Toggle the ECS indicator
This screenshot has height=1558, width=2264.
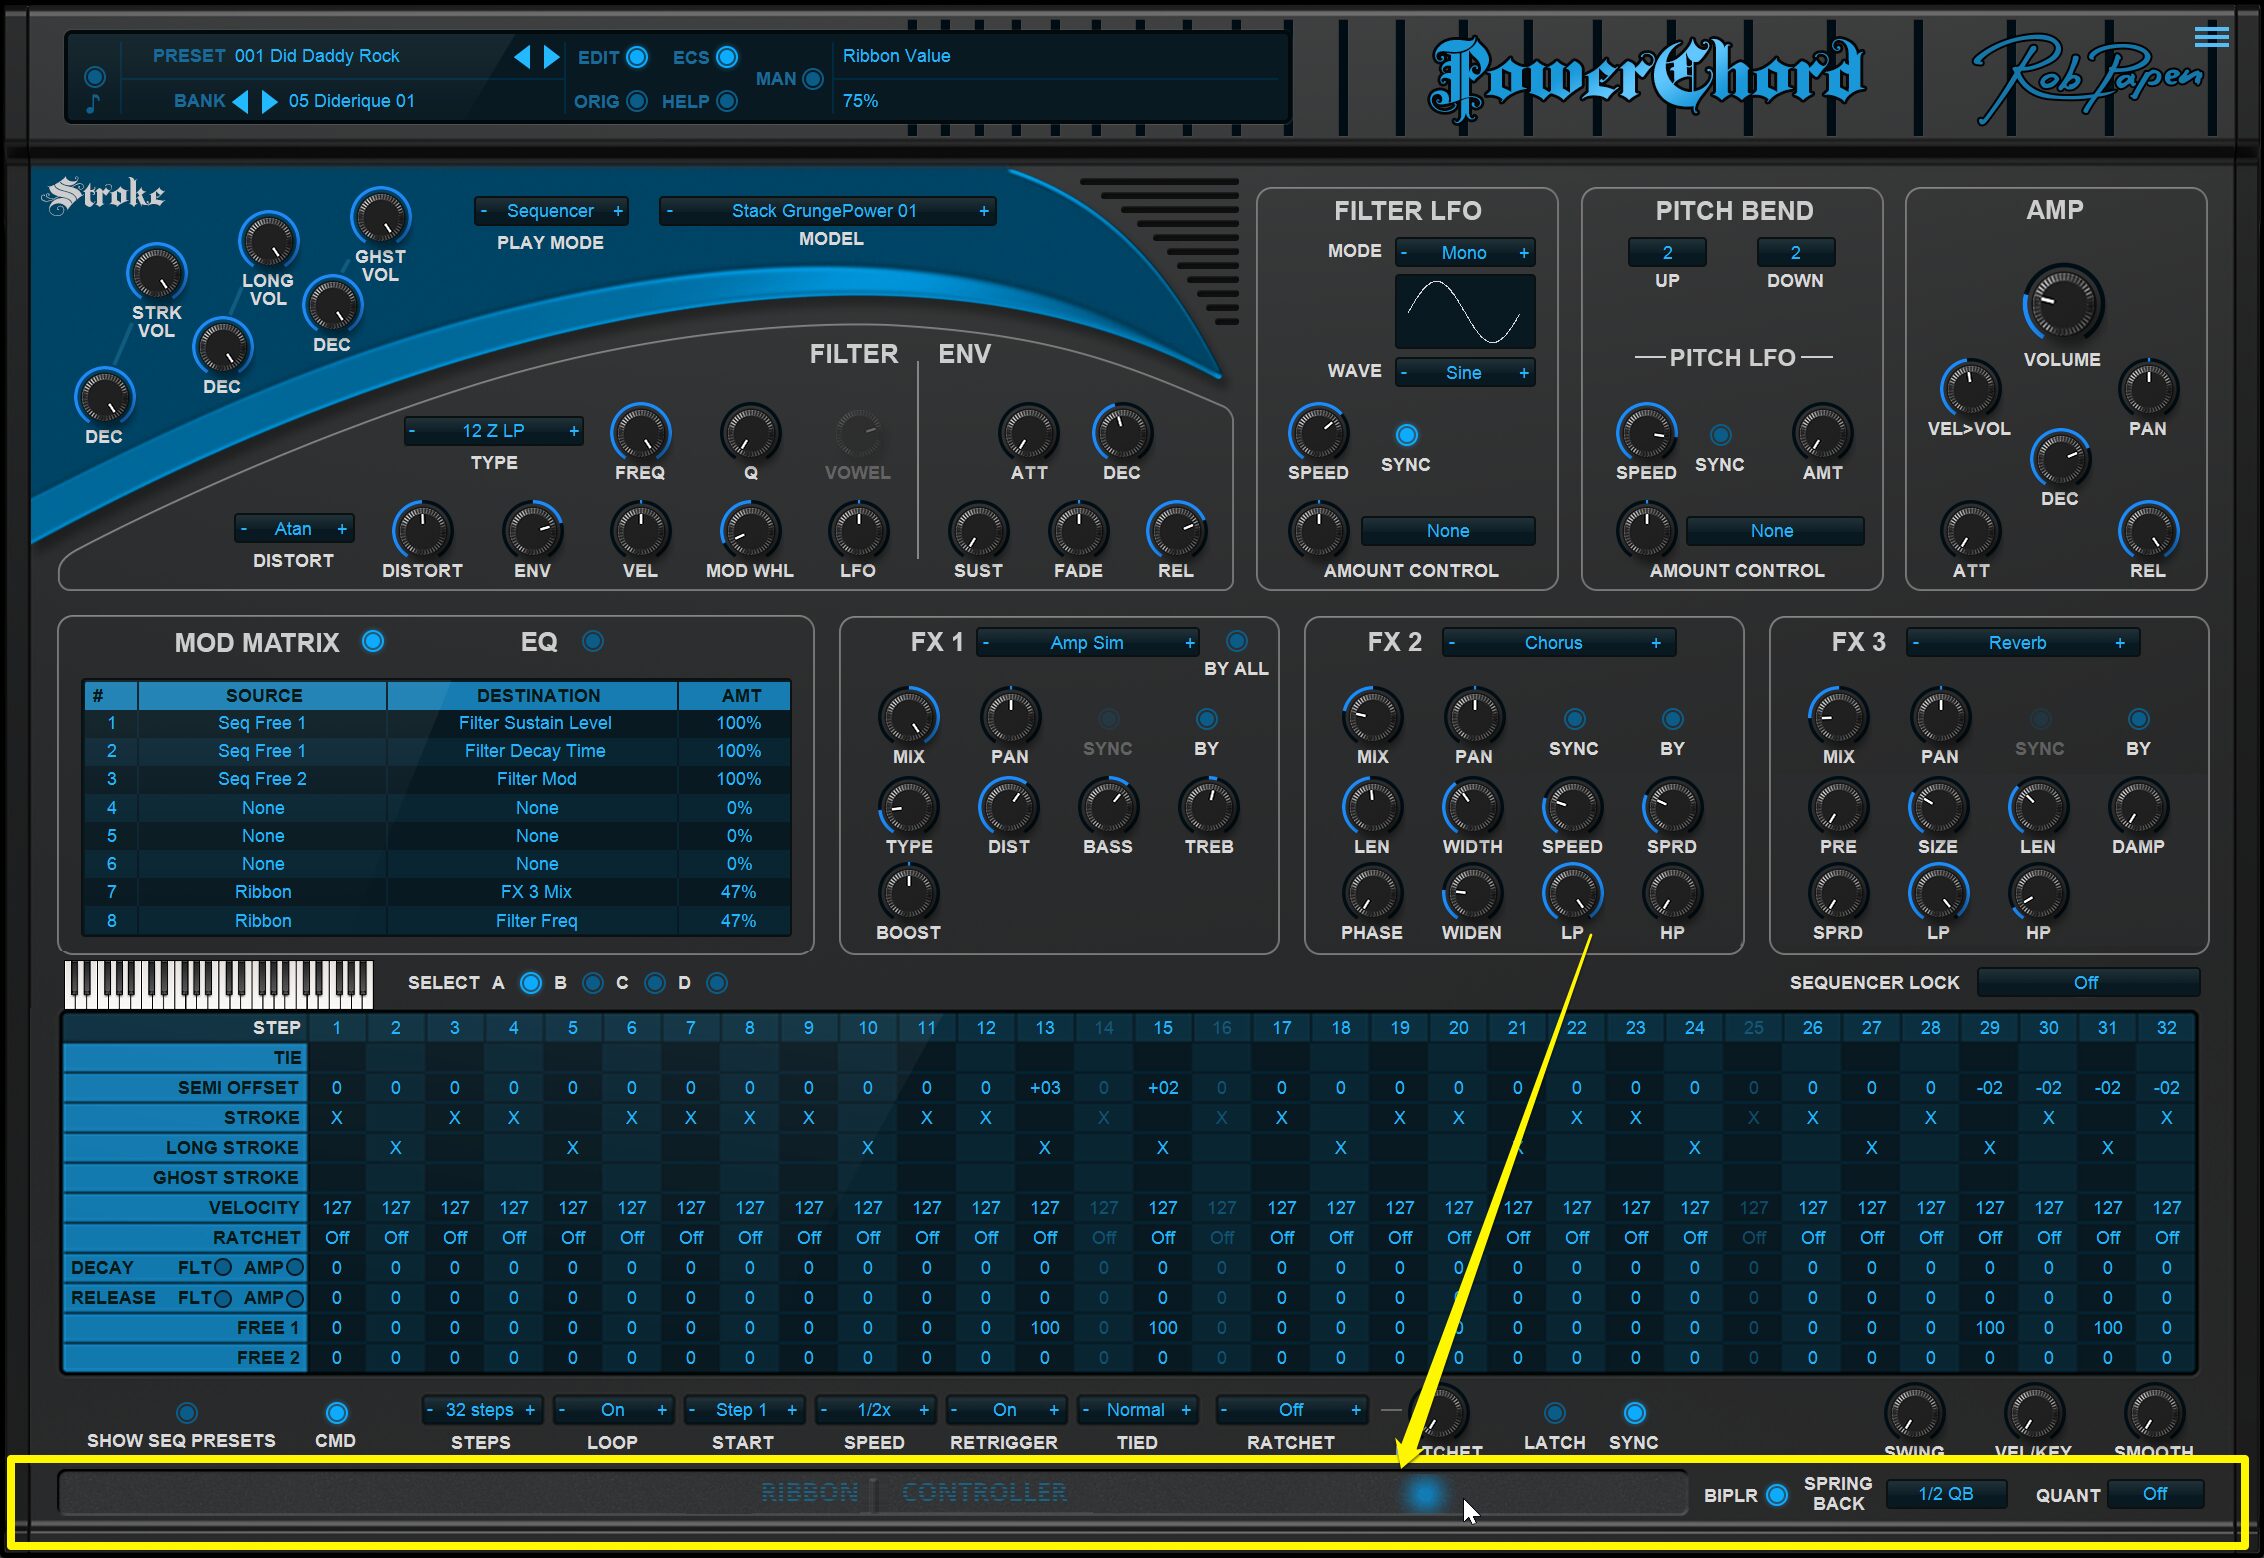(x=727, y=57)
